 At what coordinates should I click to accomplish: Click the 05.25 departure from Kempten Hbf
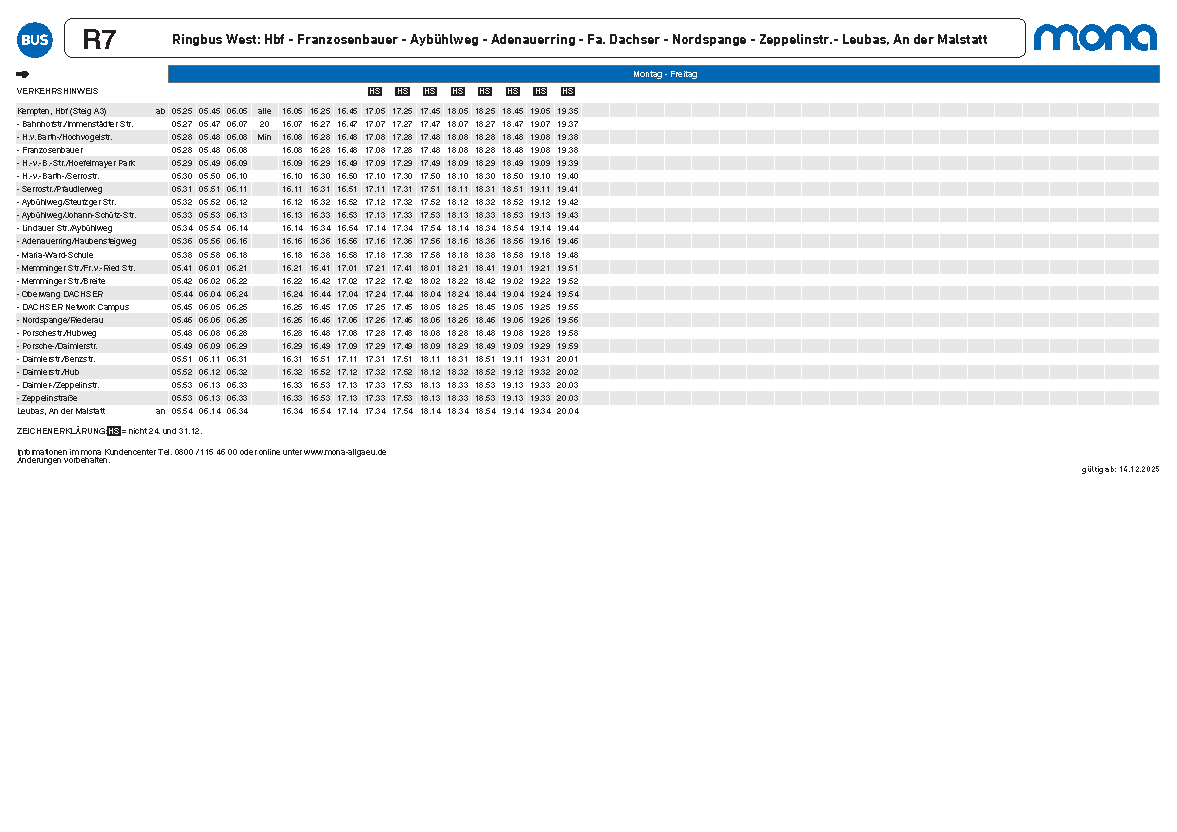pyautogui.click(x=181, y=111)
